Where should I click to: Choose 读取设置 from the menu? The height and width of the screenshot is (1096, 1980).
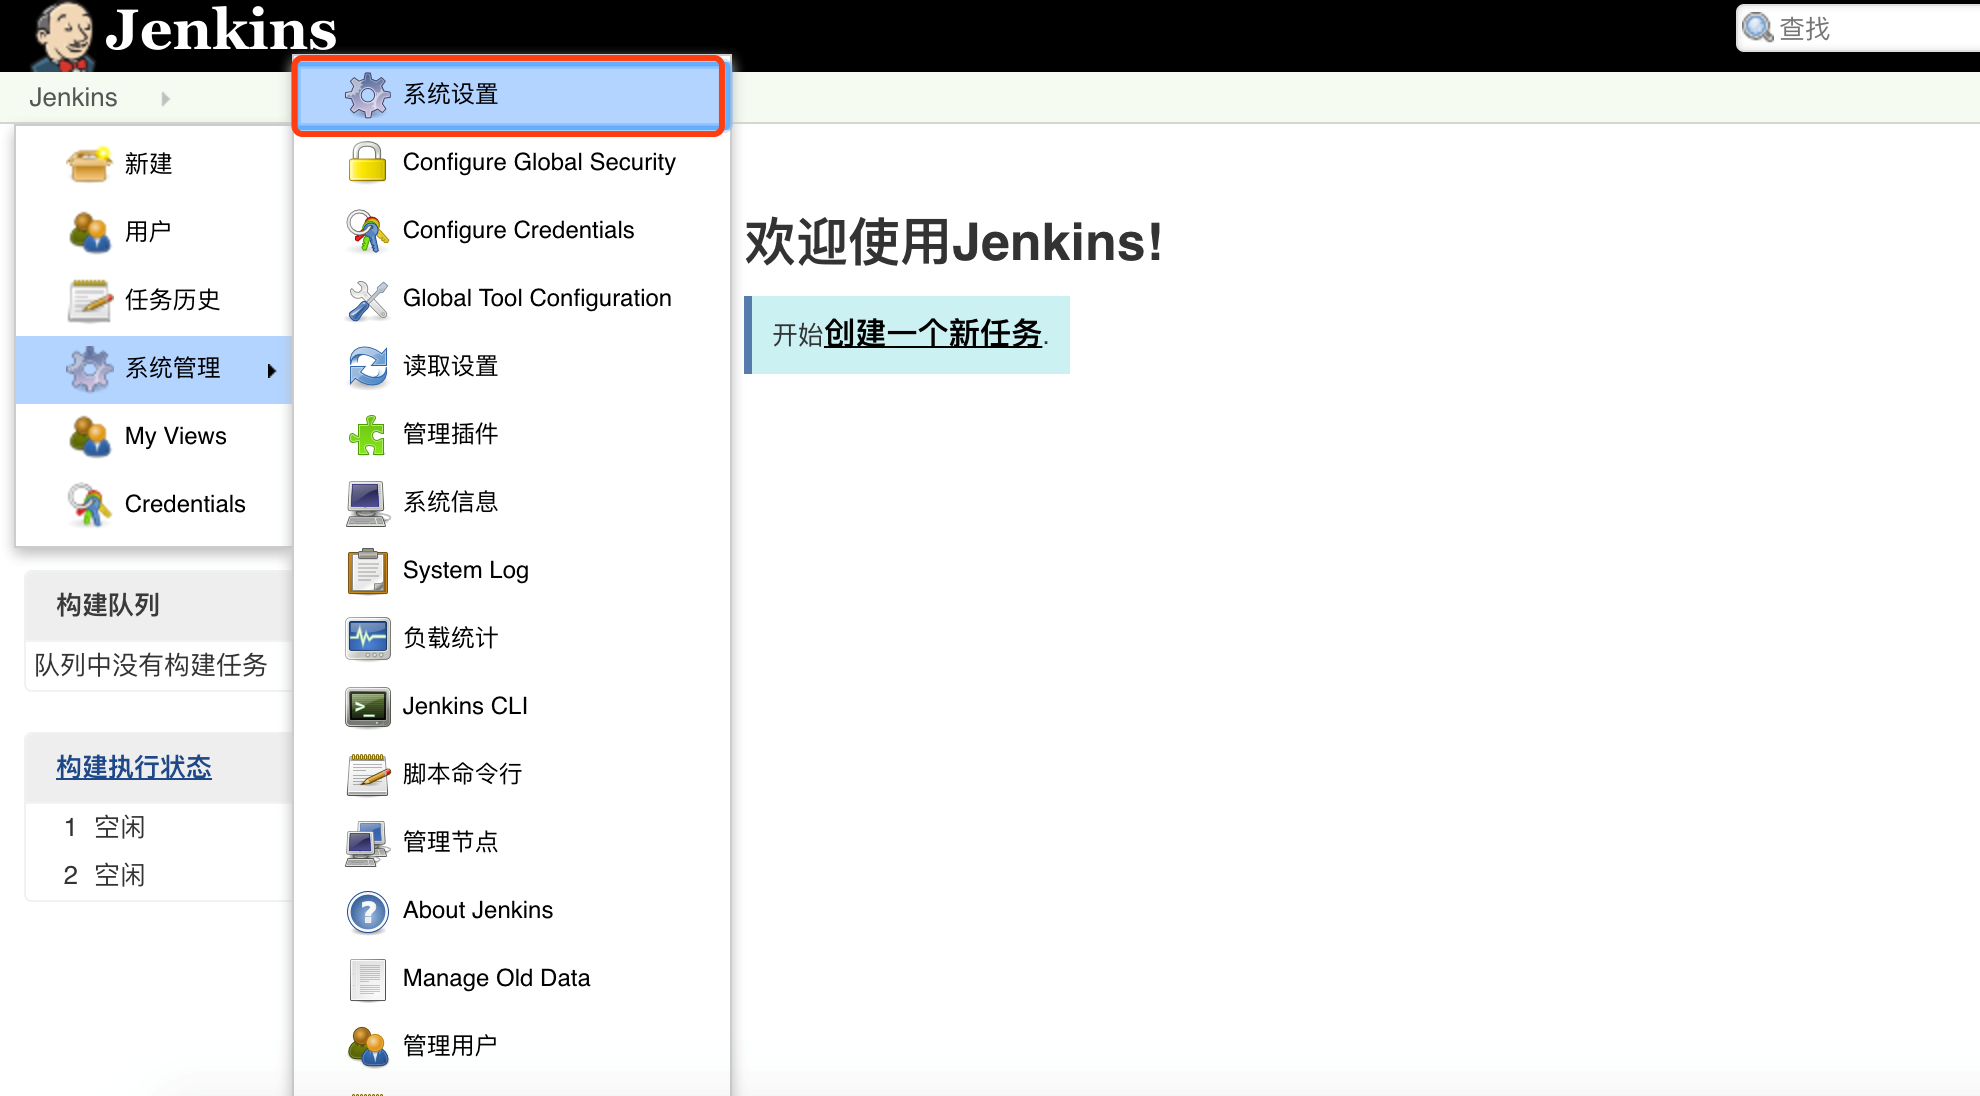pyautogui.click(x=450, y=366)
